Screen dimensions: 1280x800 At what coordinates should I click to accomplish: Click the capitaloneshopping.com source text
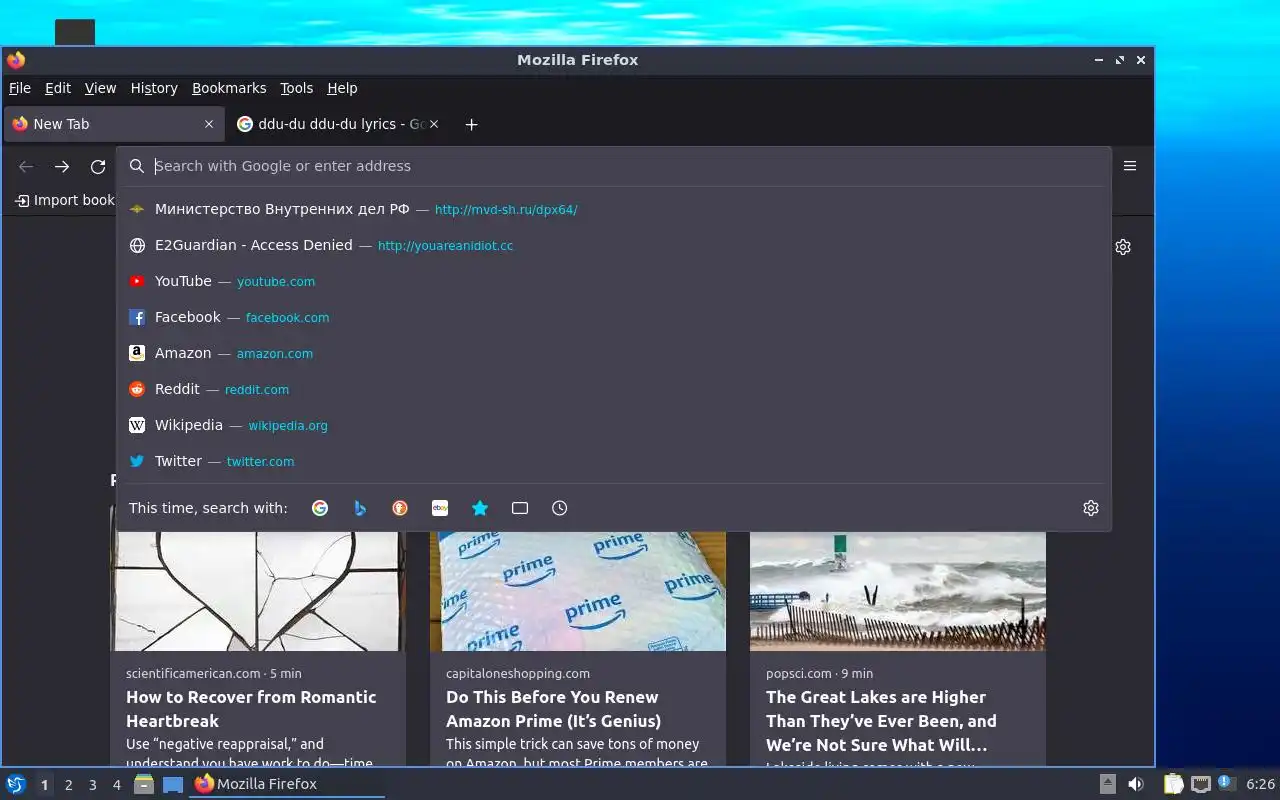518,673
